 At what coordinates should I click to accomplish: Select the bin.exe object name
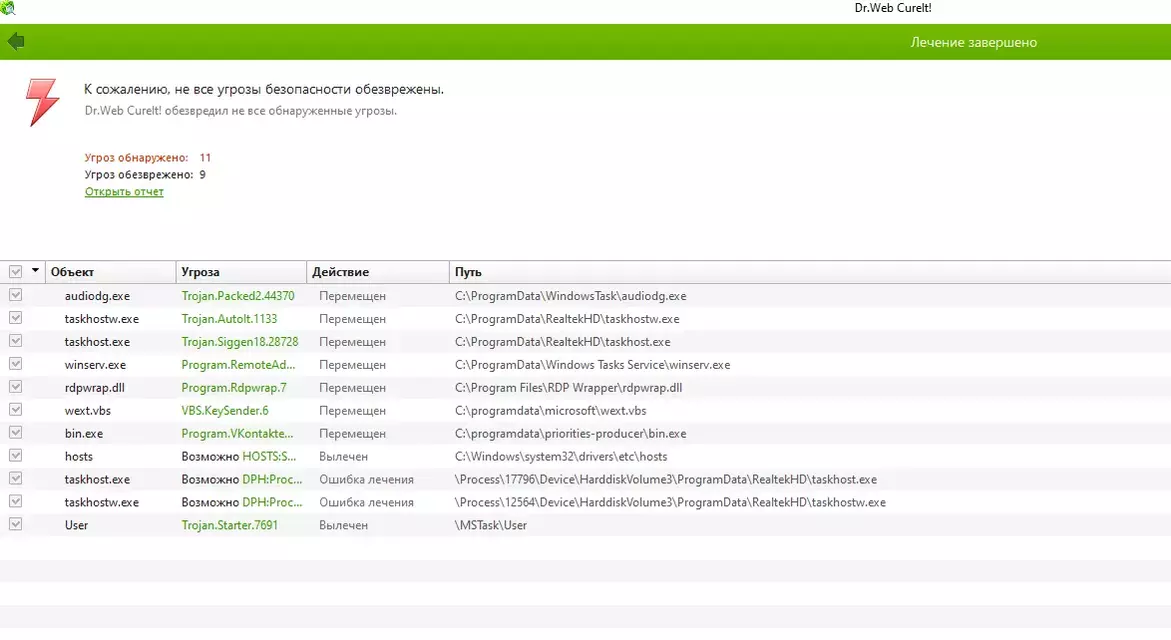tap(84, 433)
